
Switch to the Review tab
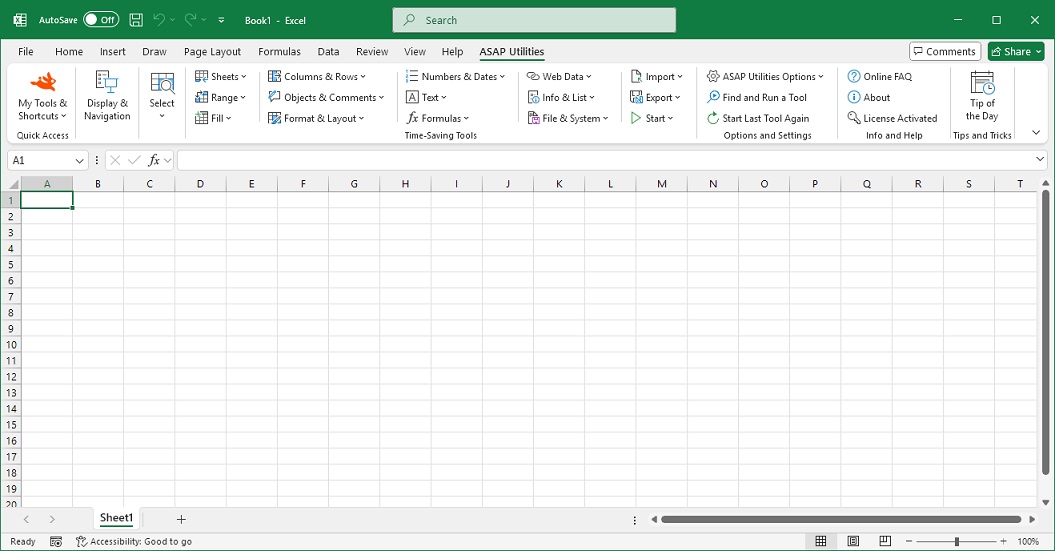(x=372, y=52)
